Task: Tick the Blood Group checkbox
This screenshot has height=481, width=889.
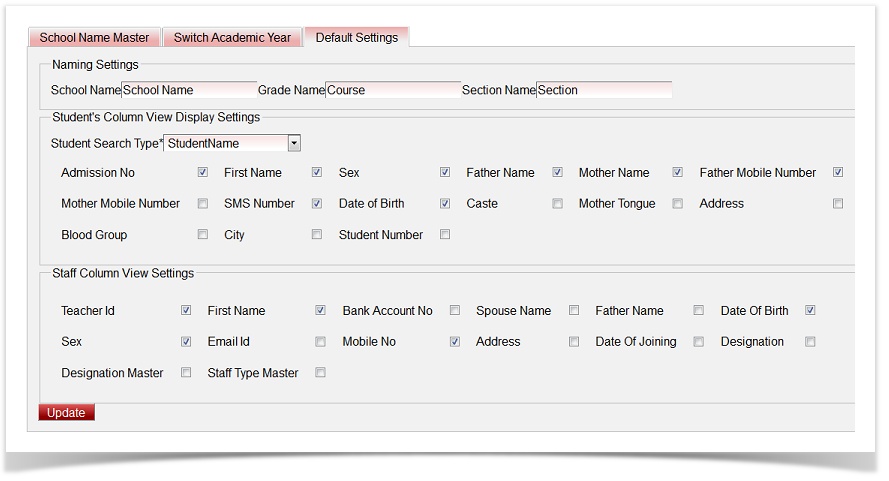Action: tap(203, 235)
